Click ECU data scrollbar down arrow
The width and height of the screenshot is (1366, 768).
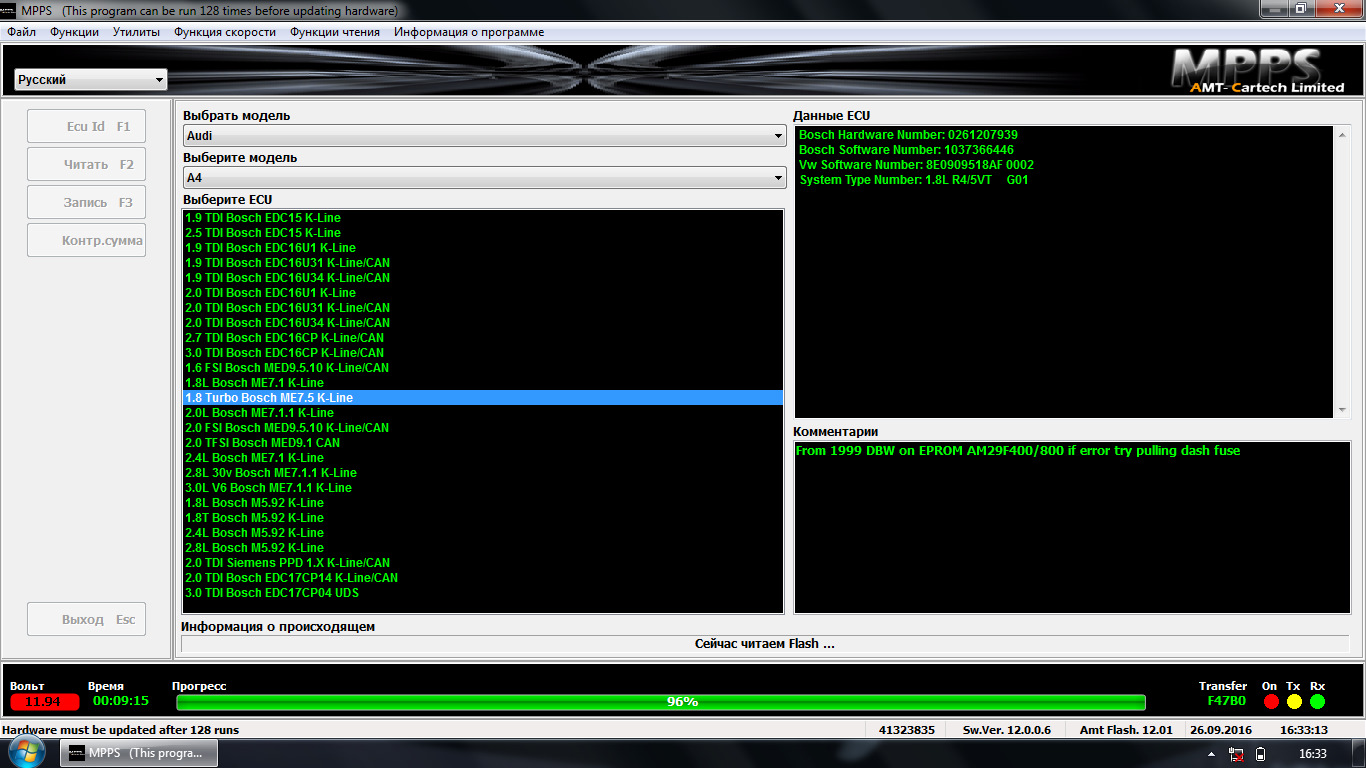point(1341,410)
